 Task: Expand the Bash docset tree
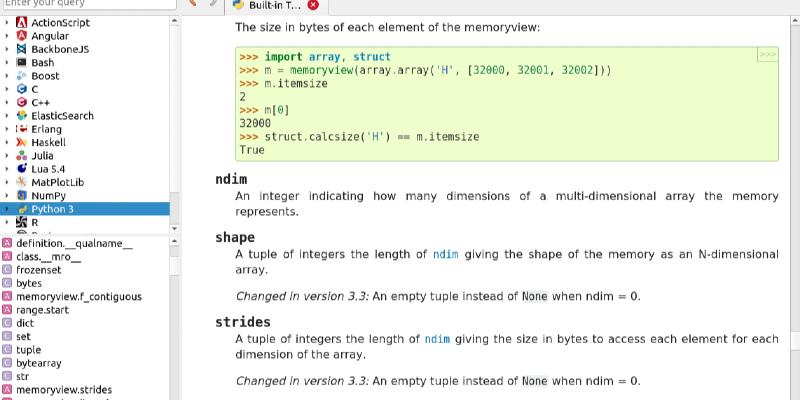7,62
